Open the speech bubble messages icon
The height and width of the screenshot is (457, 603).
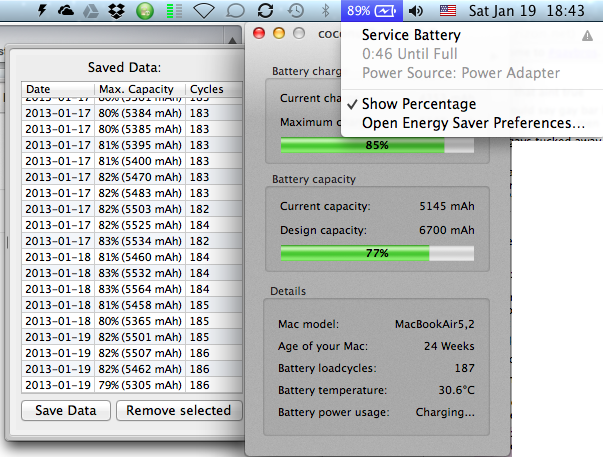[235, 11]
